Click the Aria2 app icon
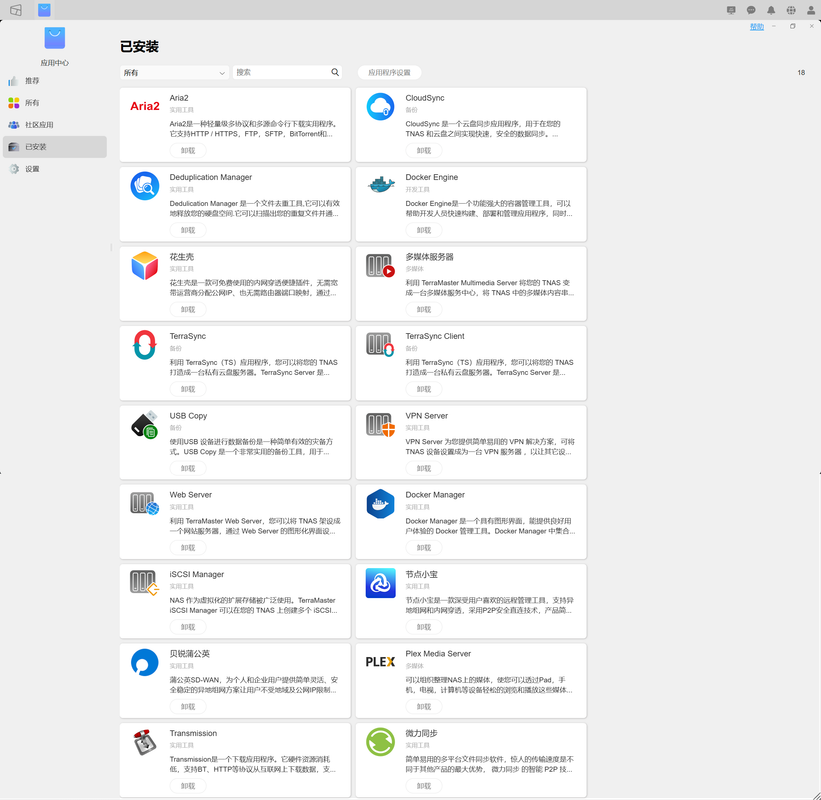The width and height of the screenshot is (821, 800). coord(145,106)
